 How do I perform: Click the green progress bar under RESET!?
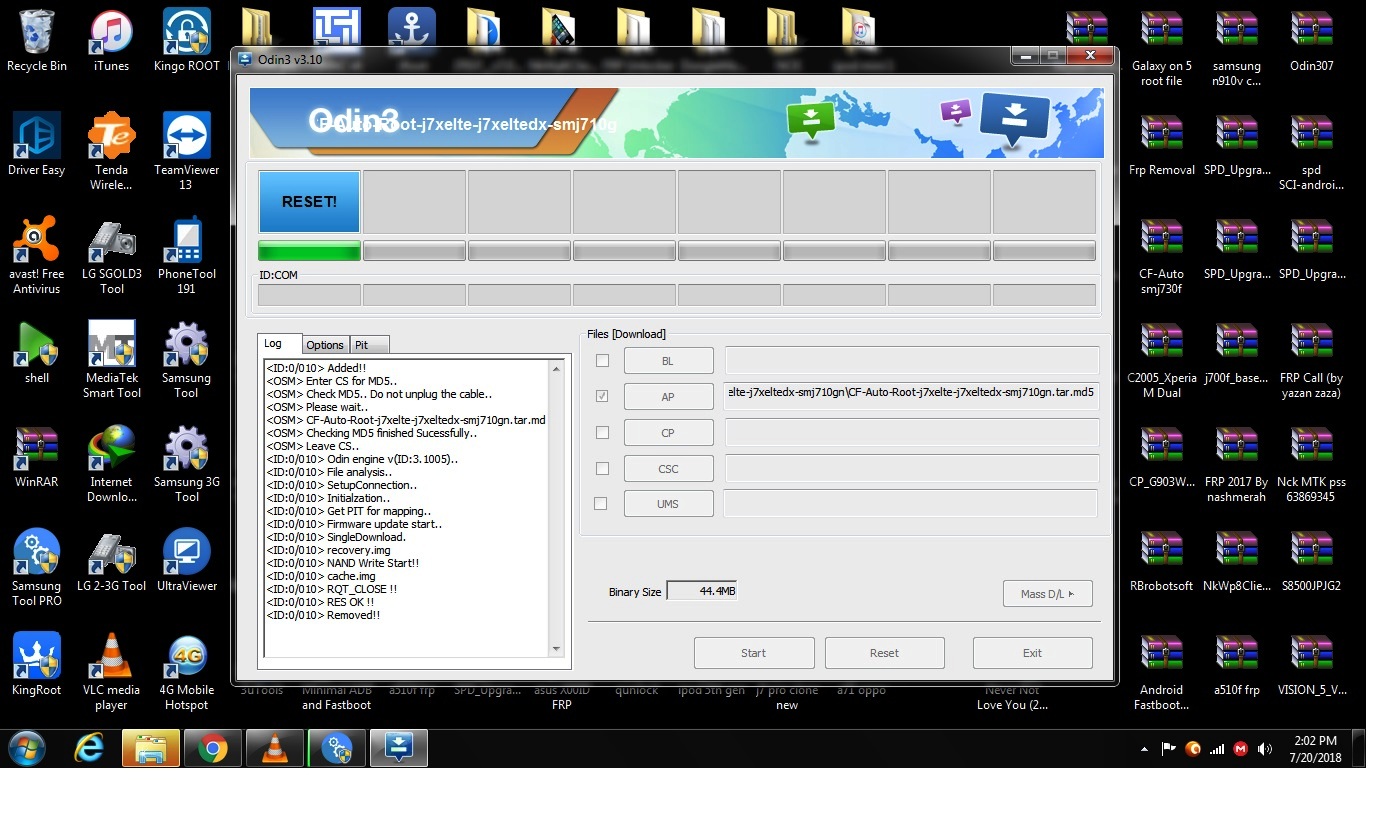[309, 251]
